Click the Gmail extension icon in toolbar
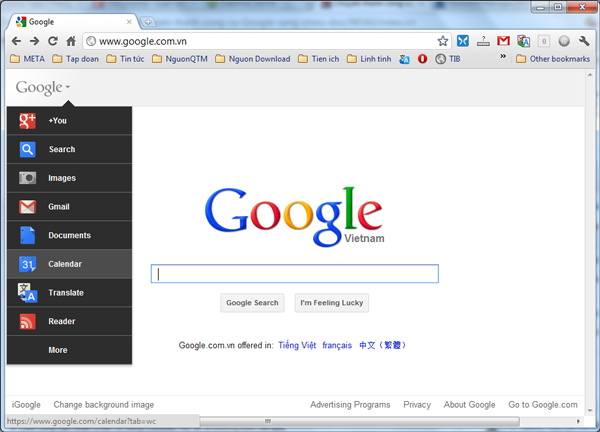 point(503,41)
